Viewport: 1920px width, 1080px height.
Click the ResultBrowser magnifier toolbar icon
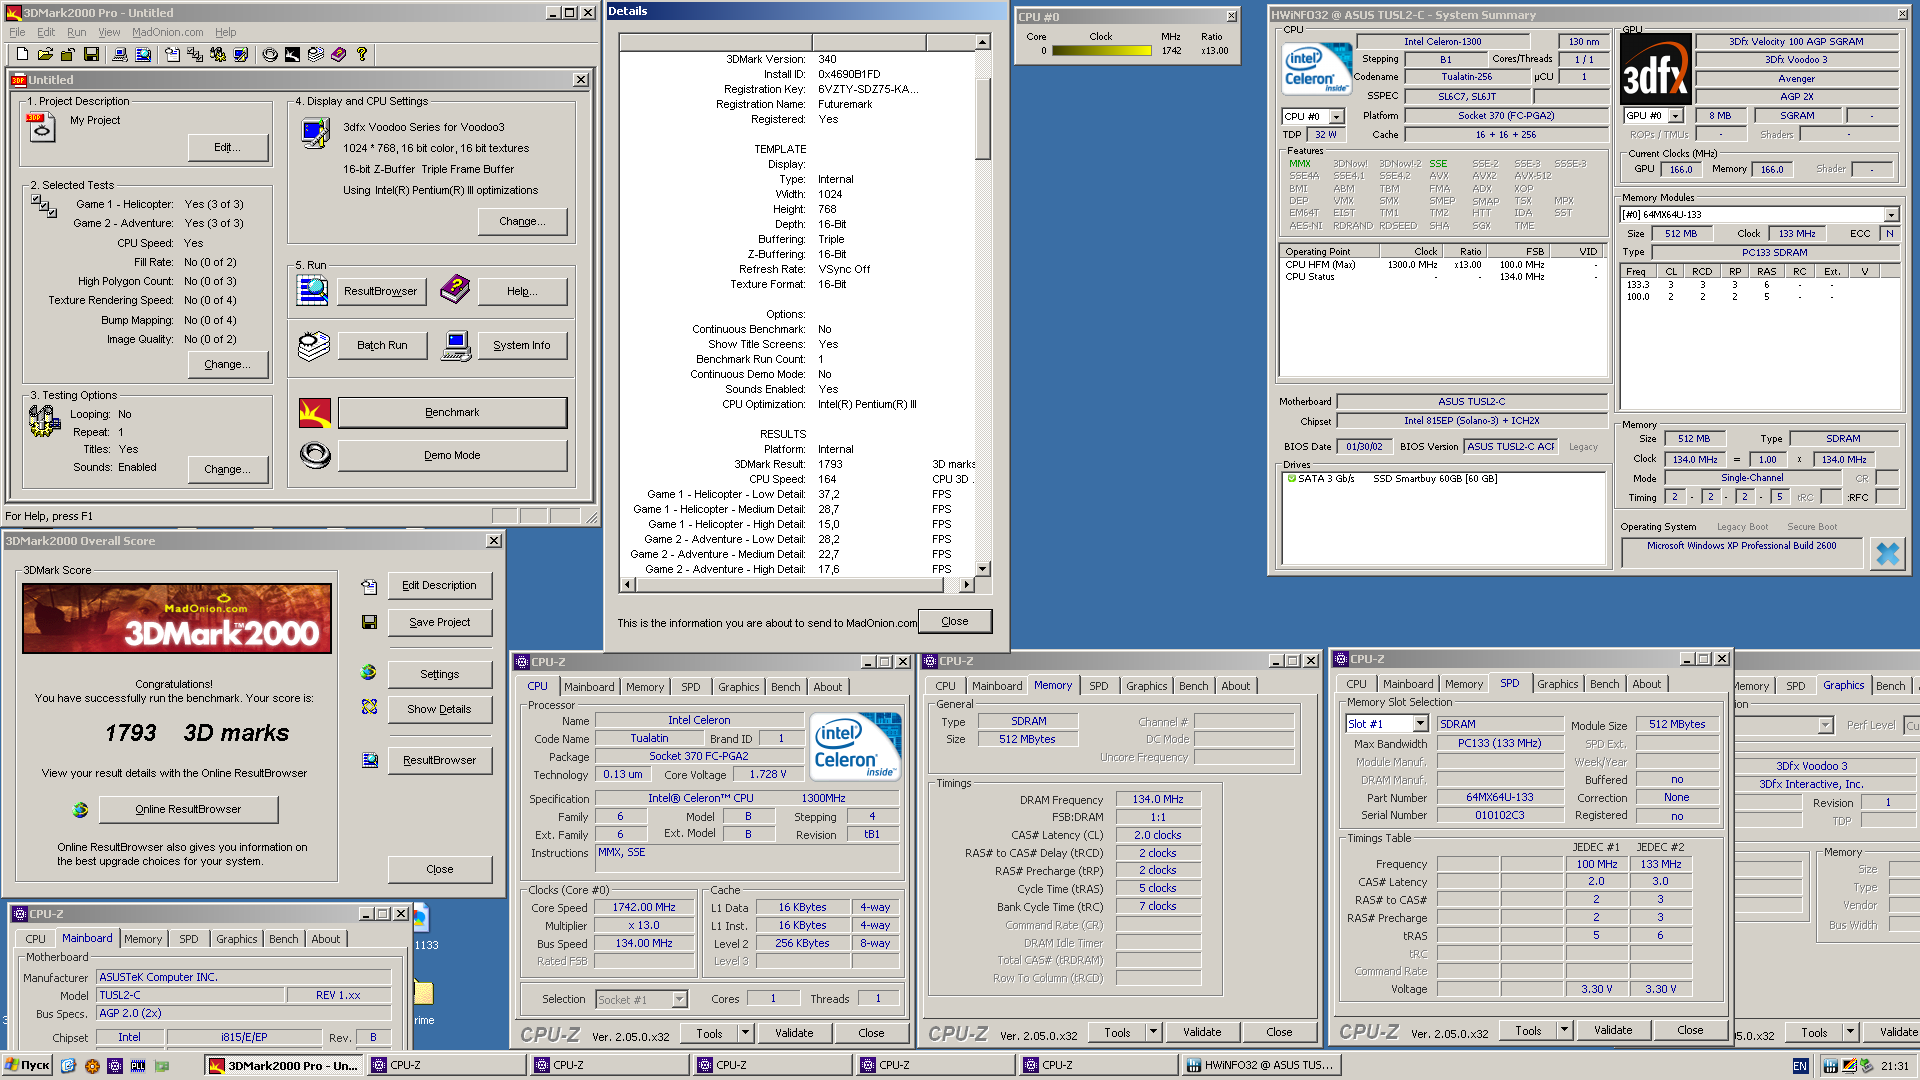[143, 55]
